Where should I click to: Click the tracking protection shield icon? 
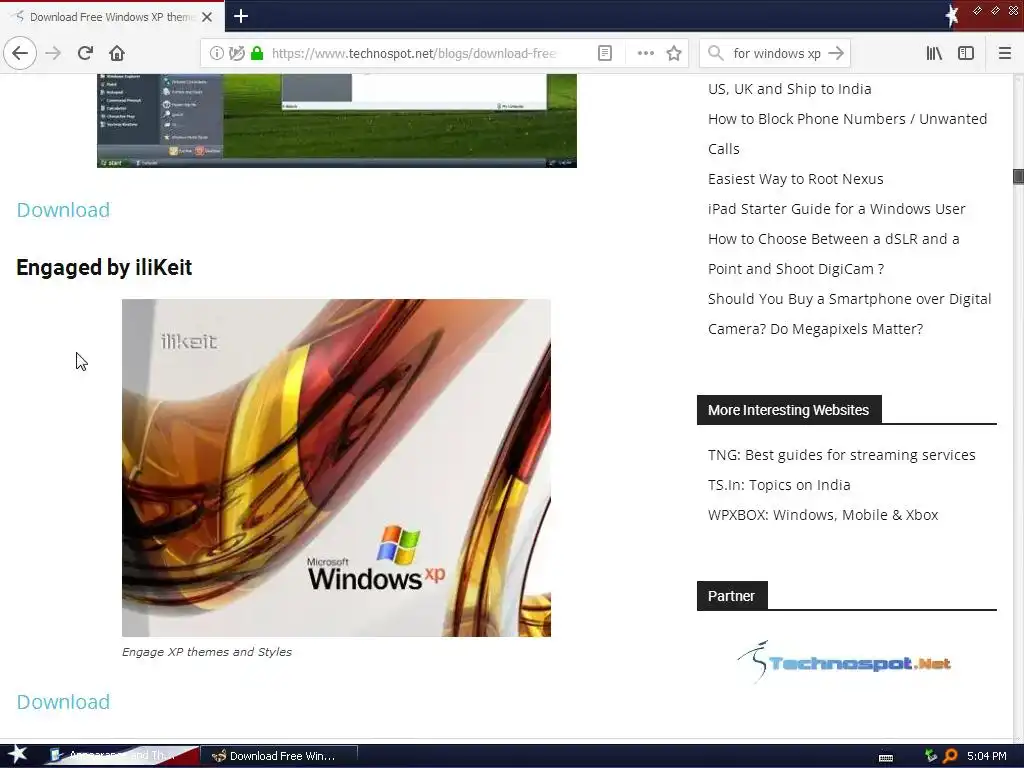(237, 54)
